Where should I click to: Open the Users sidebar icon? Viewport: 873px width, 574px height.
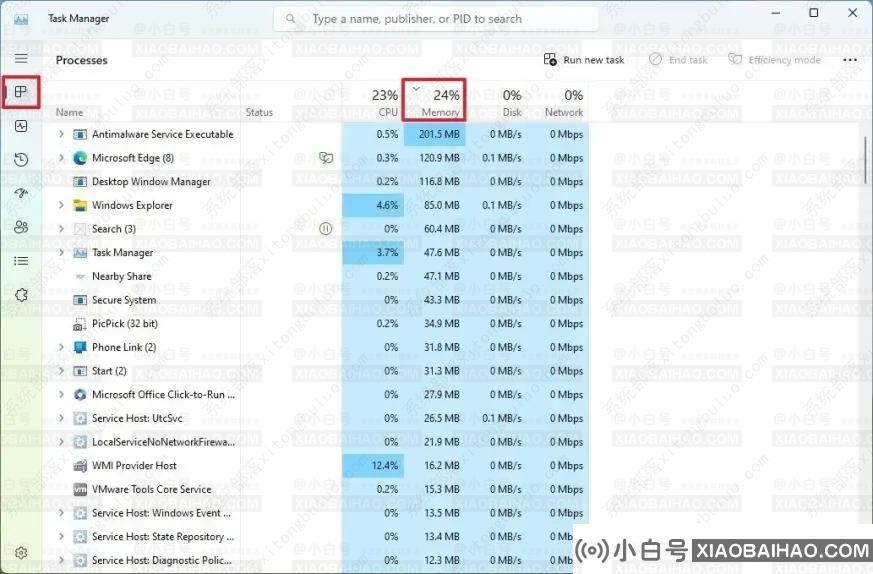(x=21, y=227)
